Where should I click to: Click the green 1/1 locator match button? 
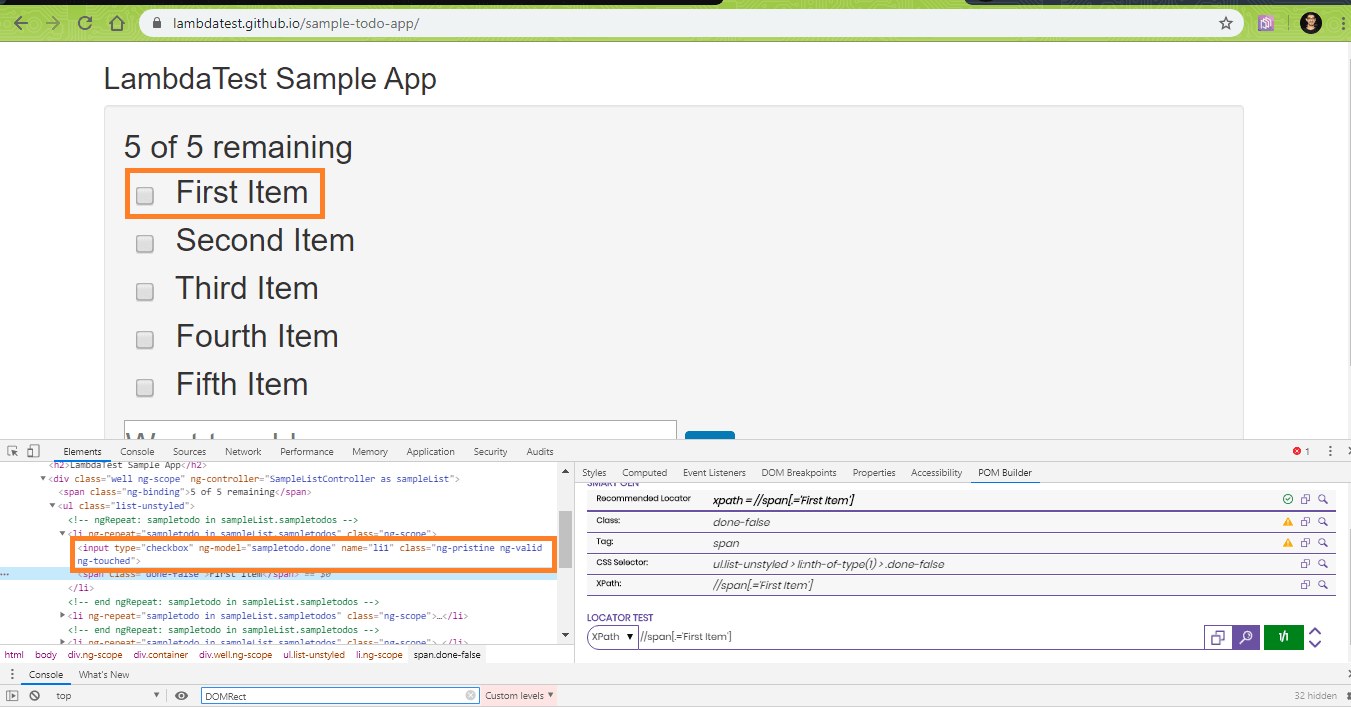click(x=1283, y=637)
